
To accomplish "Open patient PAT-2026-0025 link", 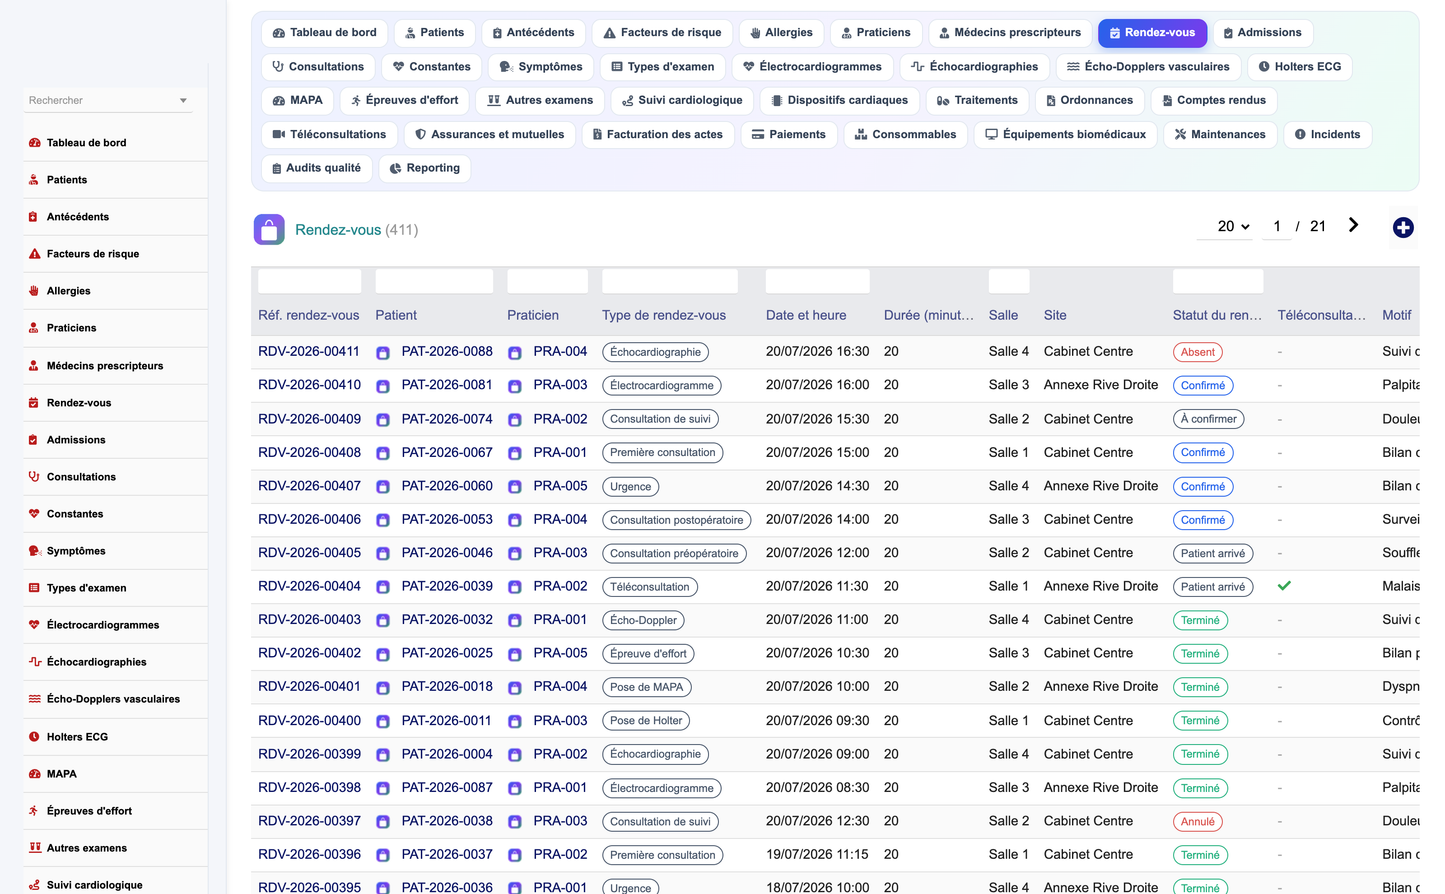I will click(447, 653).
